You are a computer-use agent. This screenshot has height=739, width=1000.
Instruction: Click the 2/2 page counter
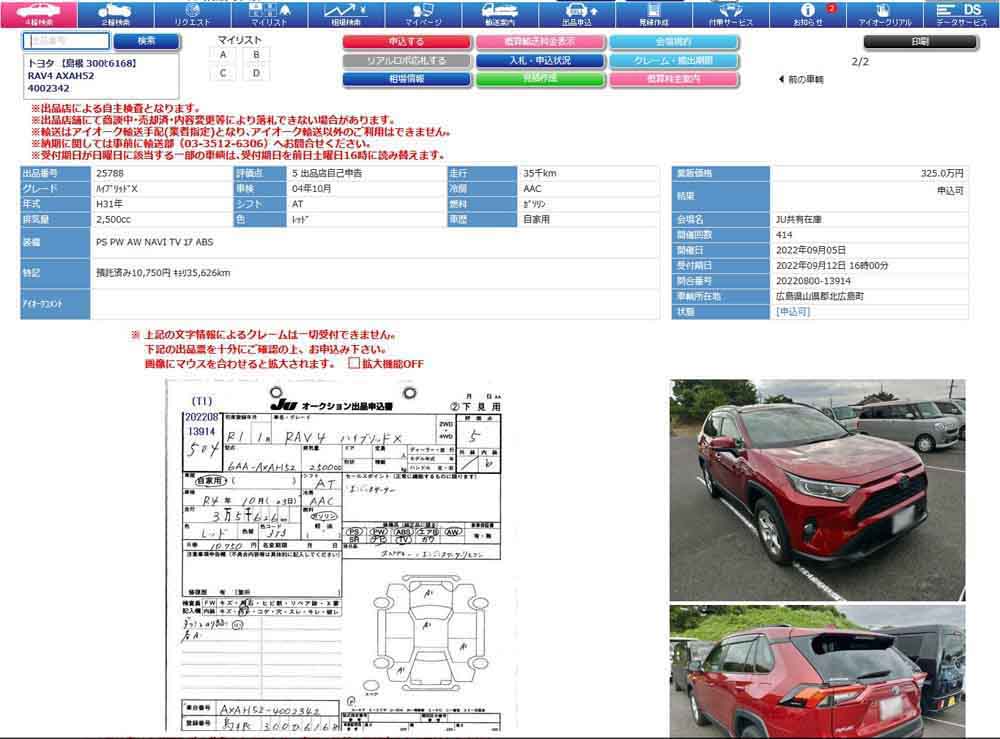[860, 62]
